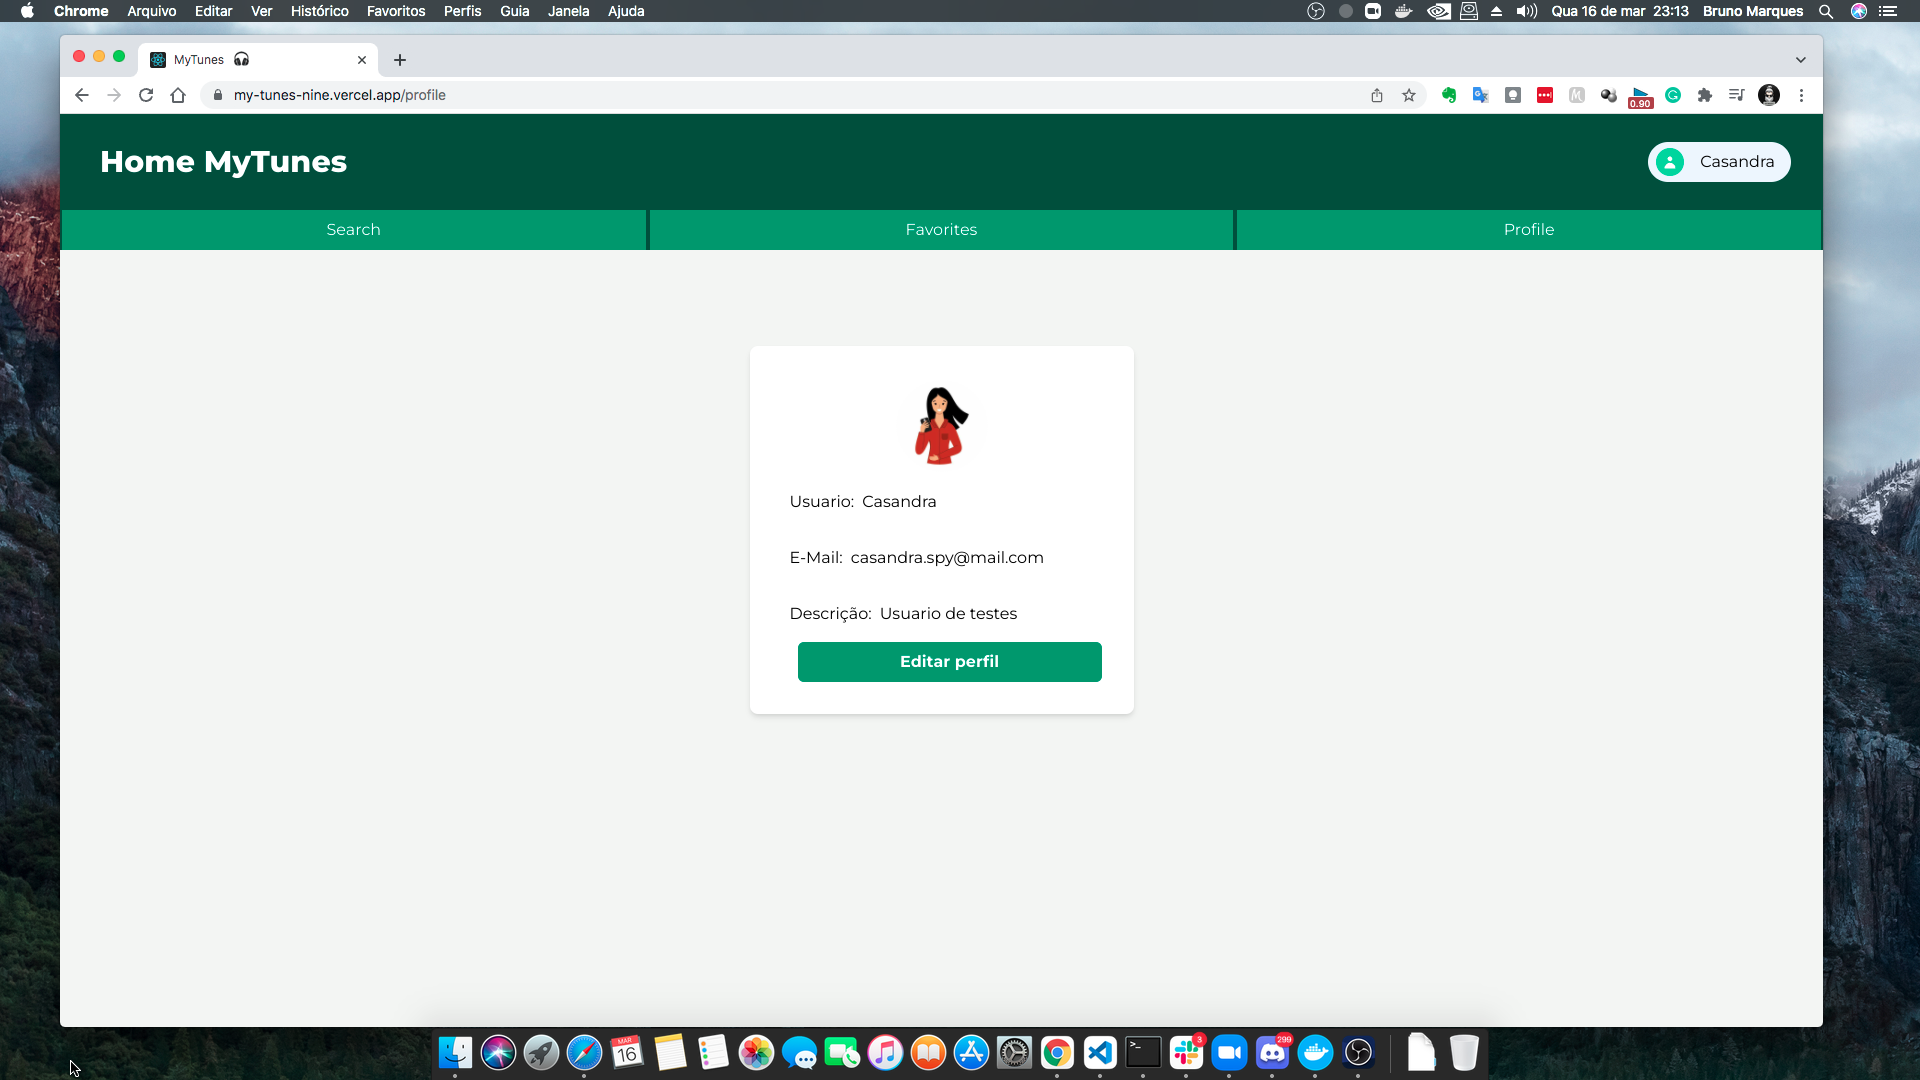Click the Evernote extension icon
1920x1080 pixels.
pyautogui.click(x=1449, y=95)
